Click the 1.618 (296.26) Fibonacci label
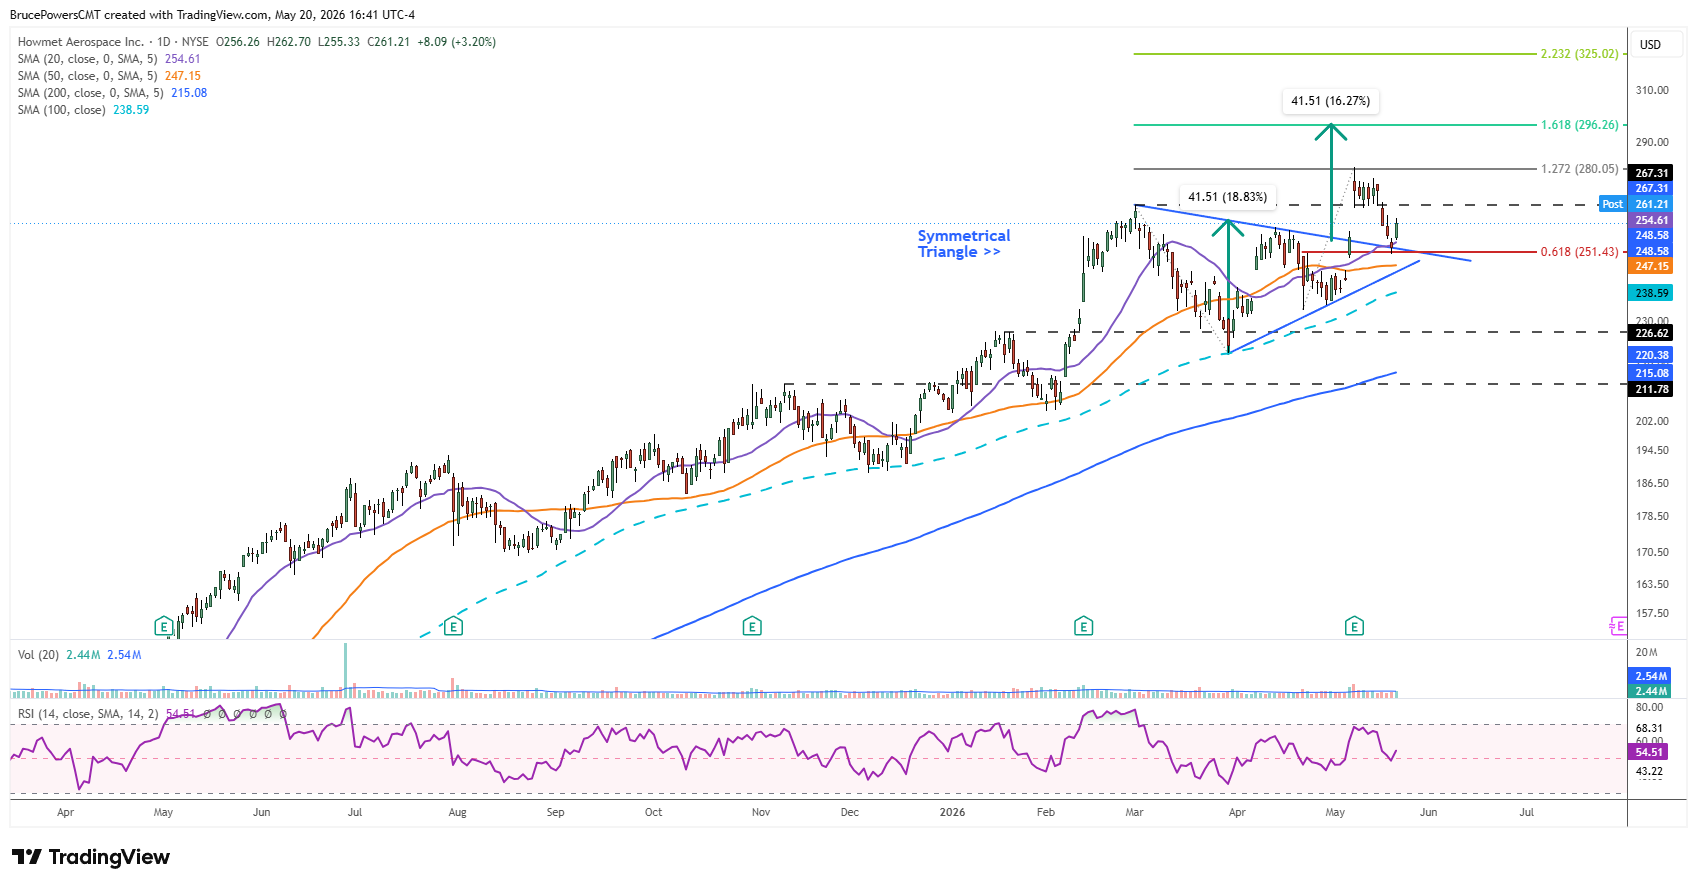The image size is (1697, 887). coord(1579,125)
